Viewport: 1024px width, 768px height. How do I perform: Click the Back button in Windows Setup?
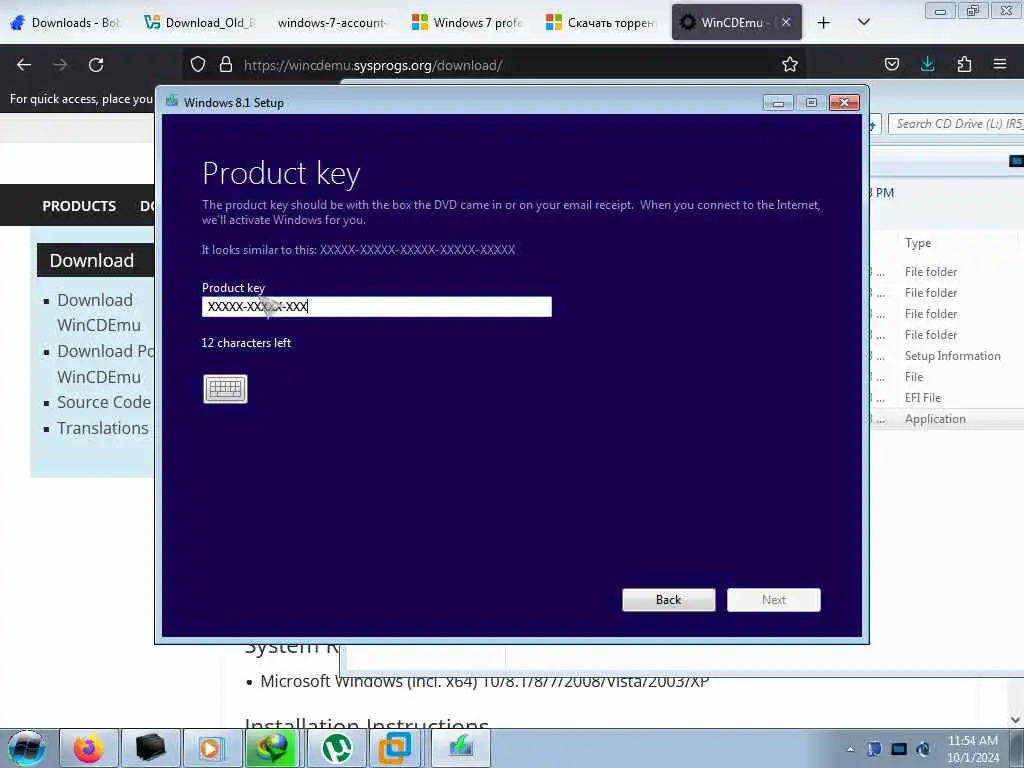pos(669,600)
